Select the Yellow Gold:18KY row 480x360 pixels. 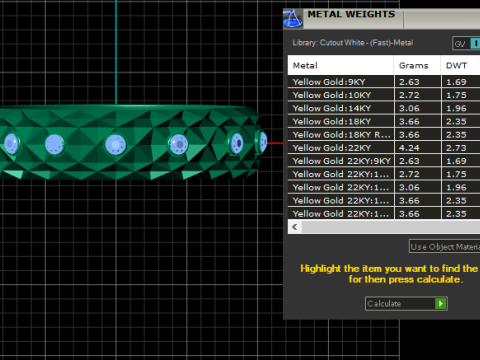coord(384,122)
